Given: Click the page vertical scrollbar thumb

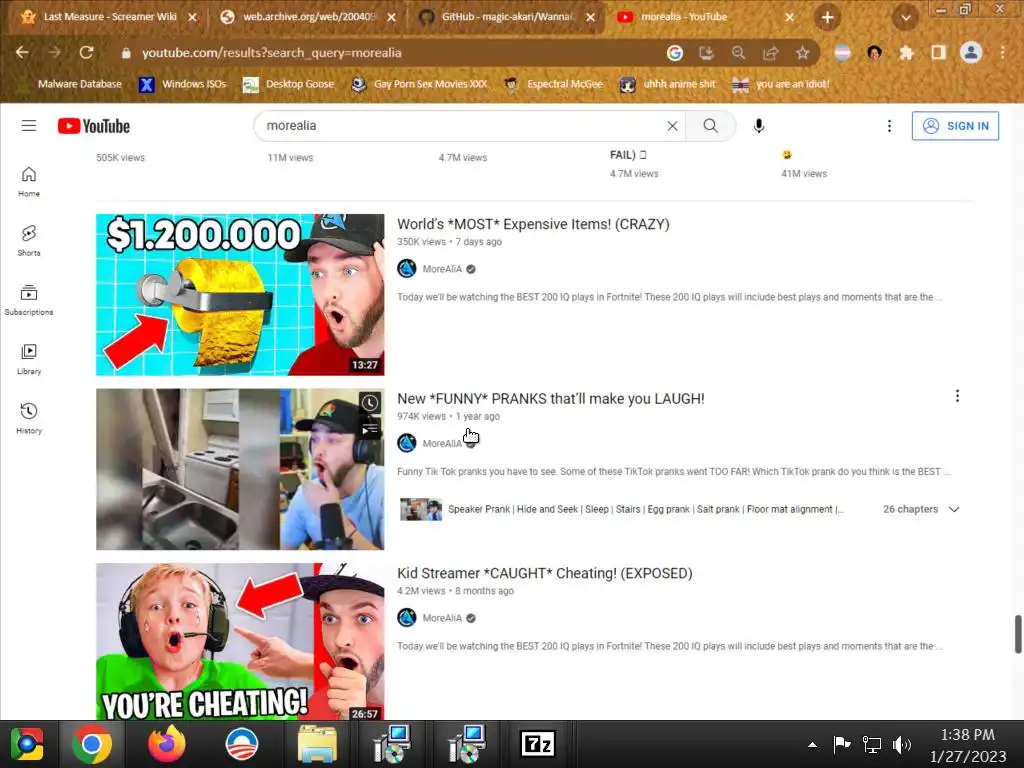Looking at the screenshot, I should click(x=1017, y=633).
